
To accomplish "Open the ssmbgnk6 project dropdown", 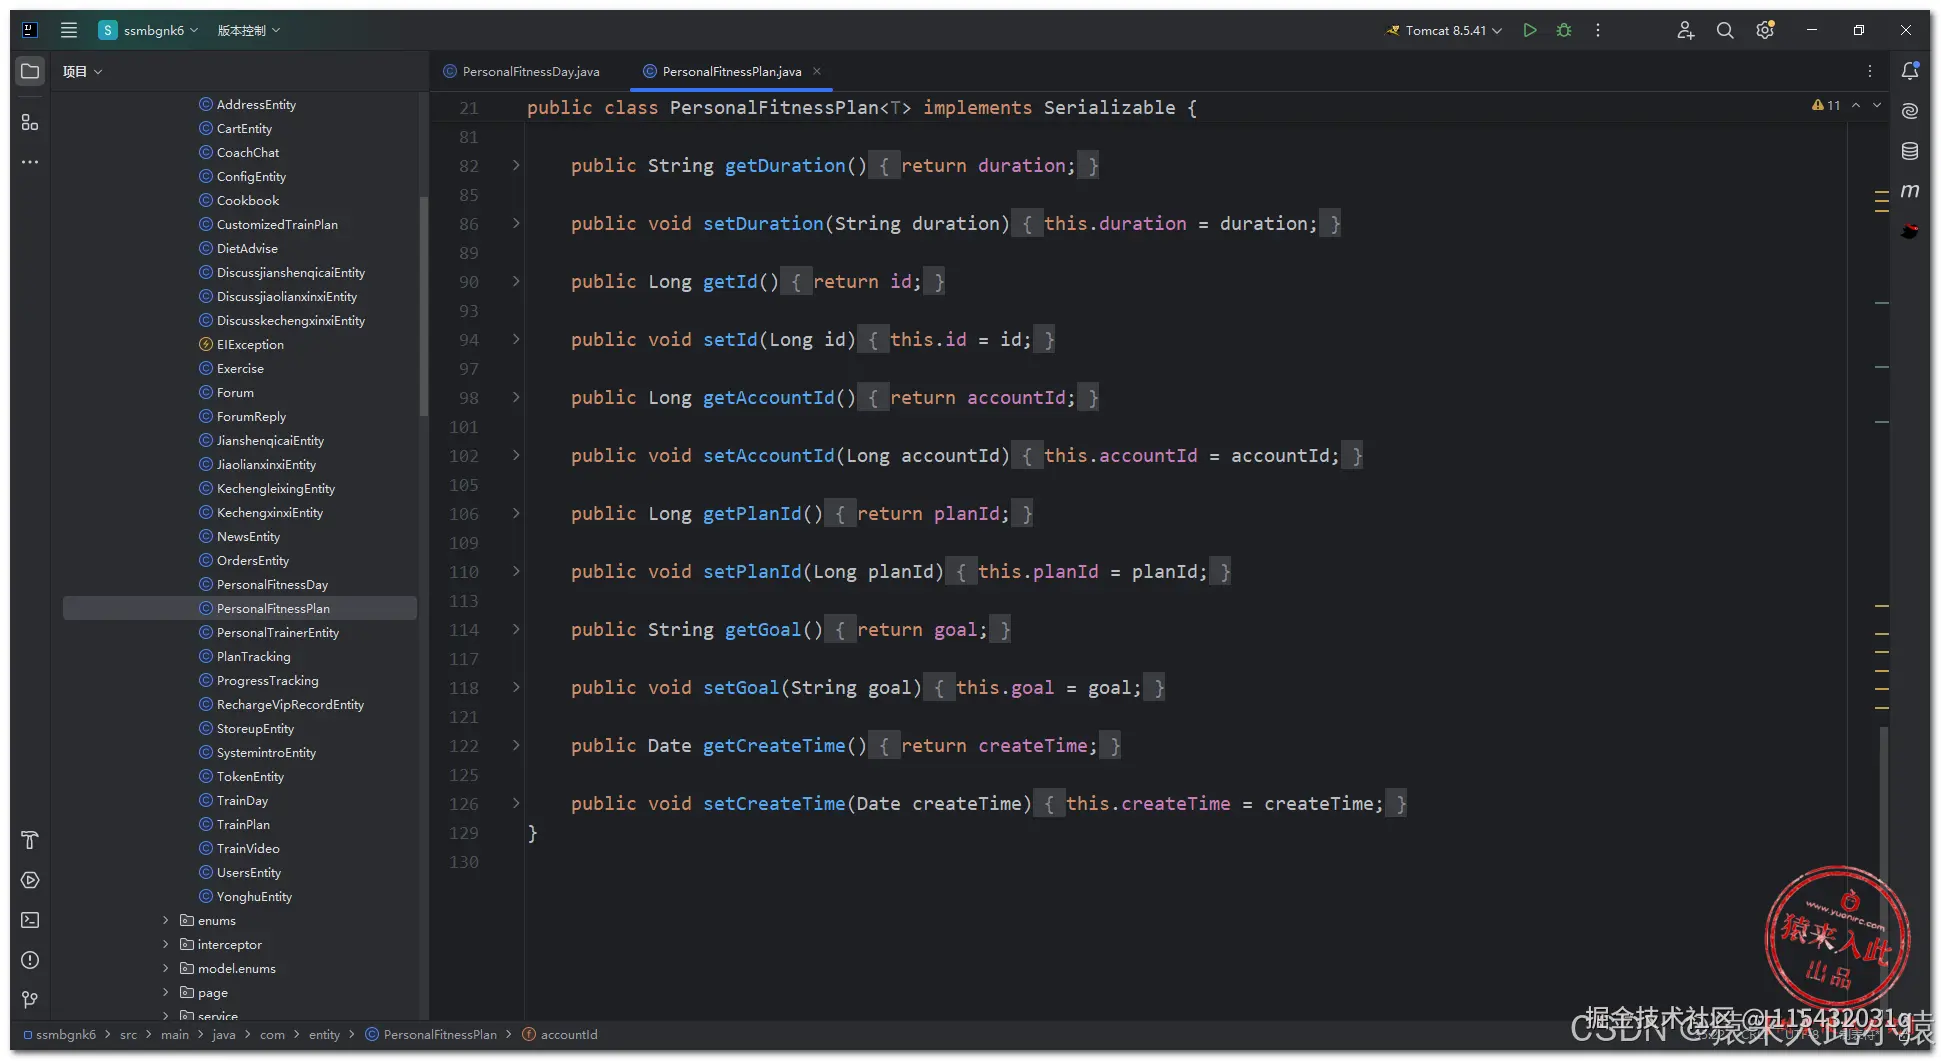I will (x=149, y=30).
